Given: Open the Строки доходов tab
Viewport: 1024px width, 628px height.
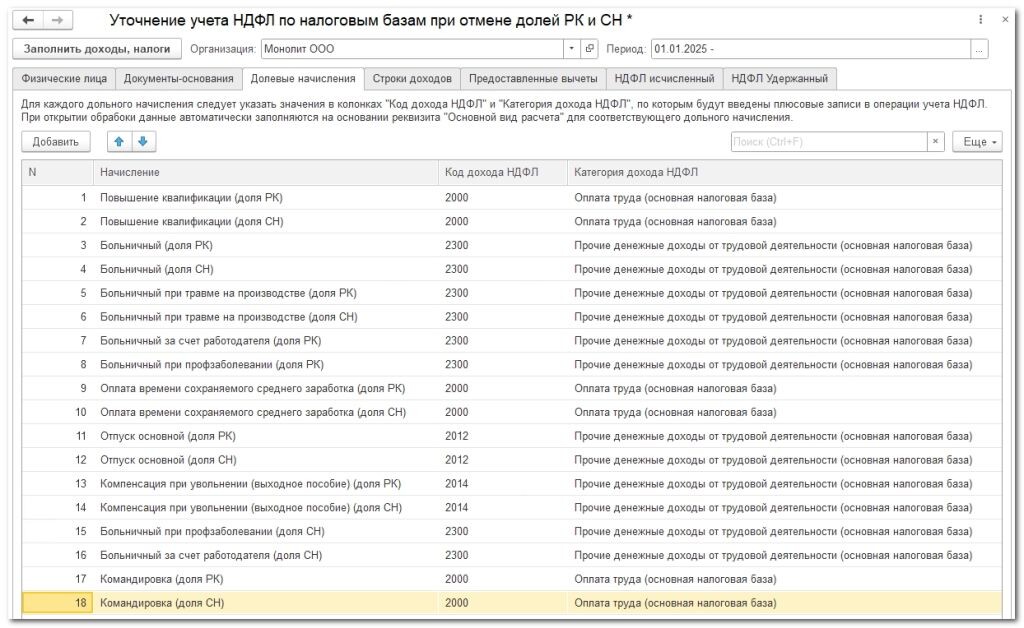Looking at the screenshot, I should (412, 78).
